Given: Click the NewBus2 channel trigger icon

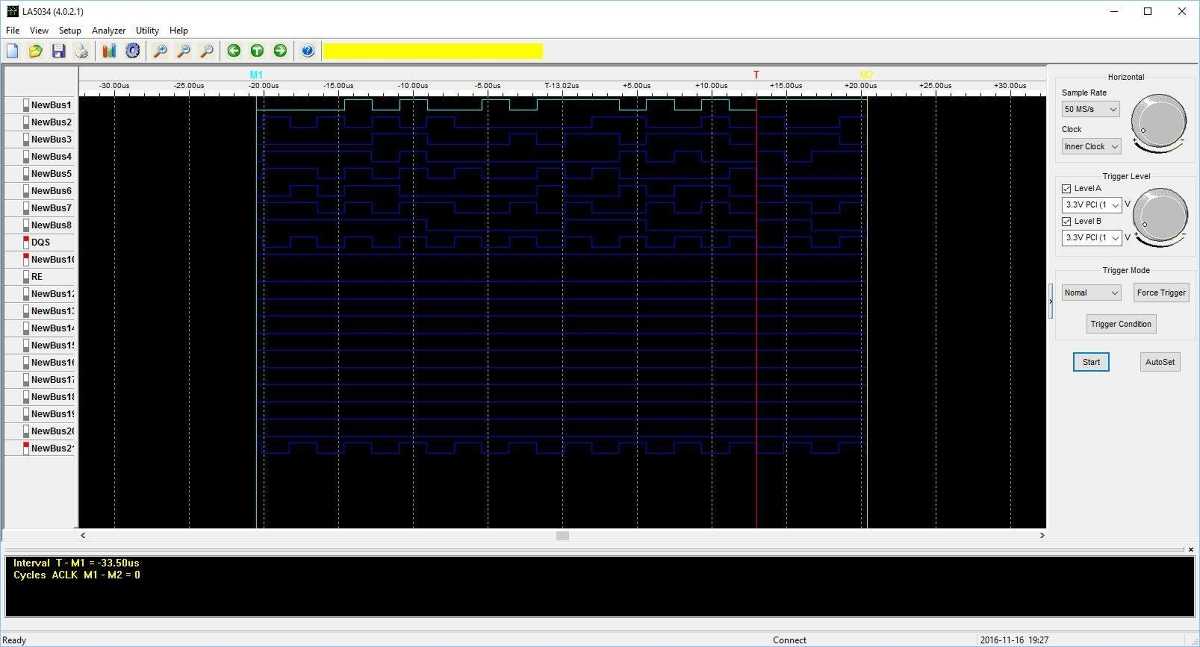Looking at the screenshot, I should tap(26, 122).
